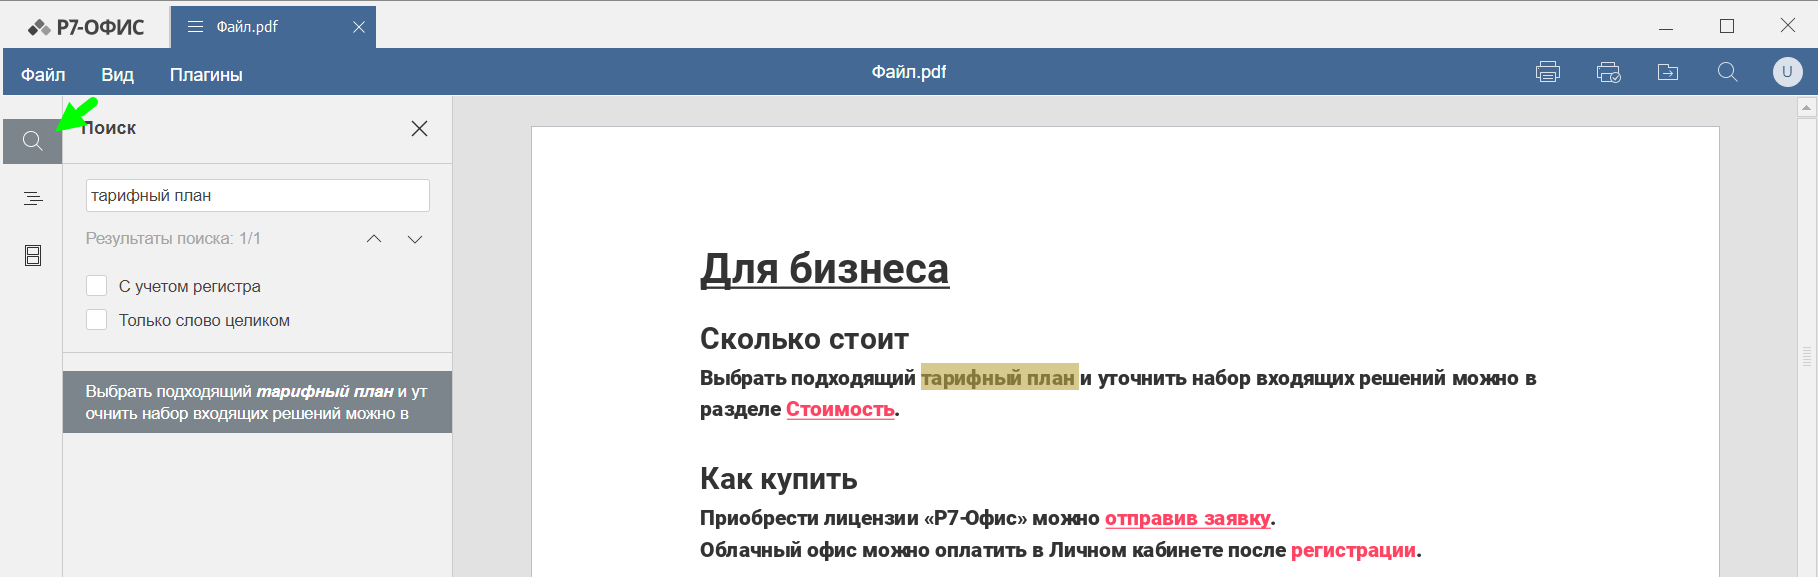
Task: Follow the отправив заявку link
Action: click(1187, 518)
